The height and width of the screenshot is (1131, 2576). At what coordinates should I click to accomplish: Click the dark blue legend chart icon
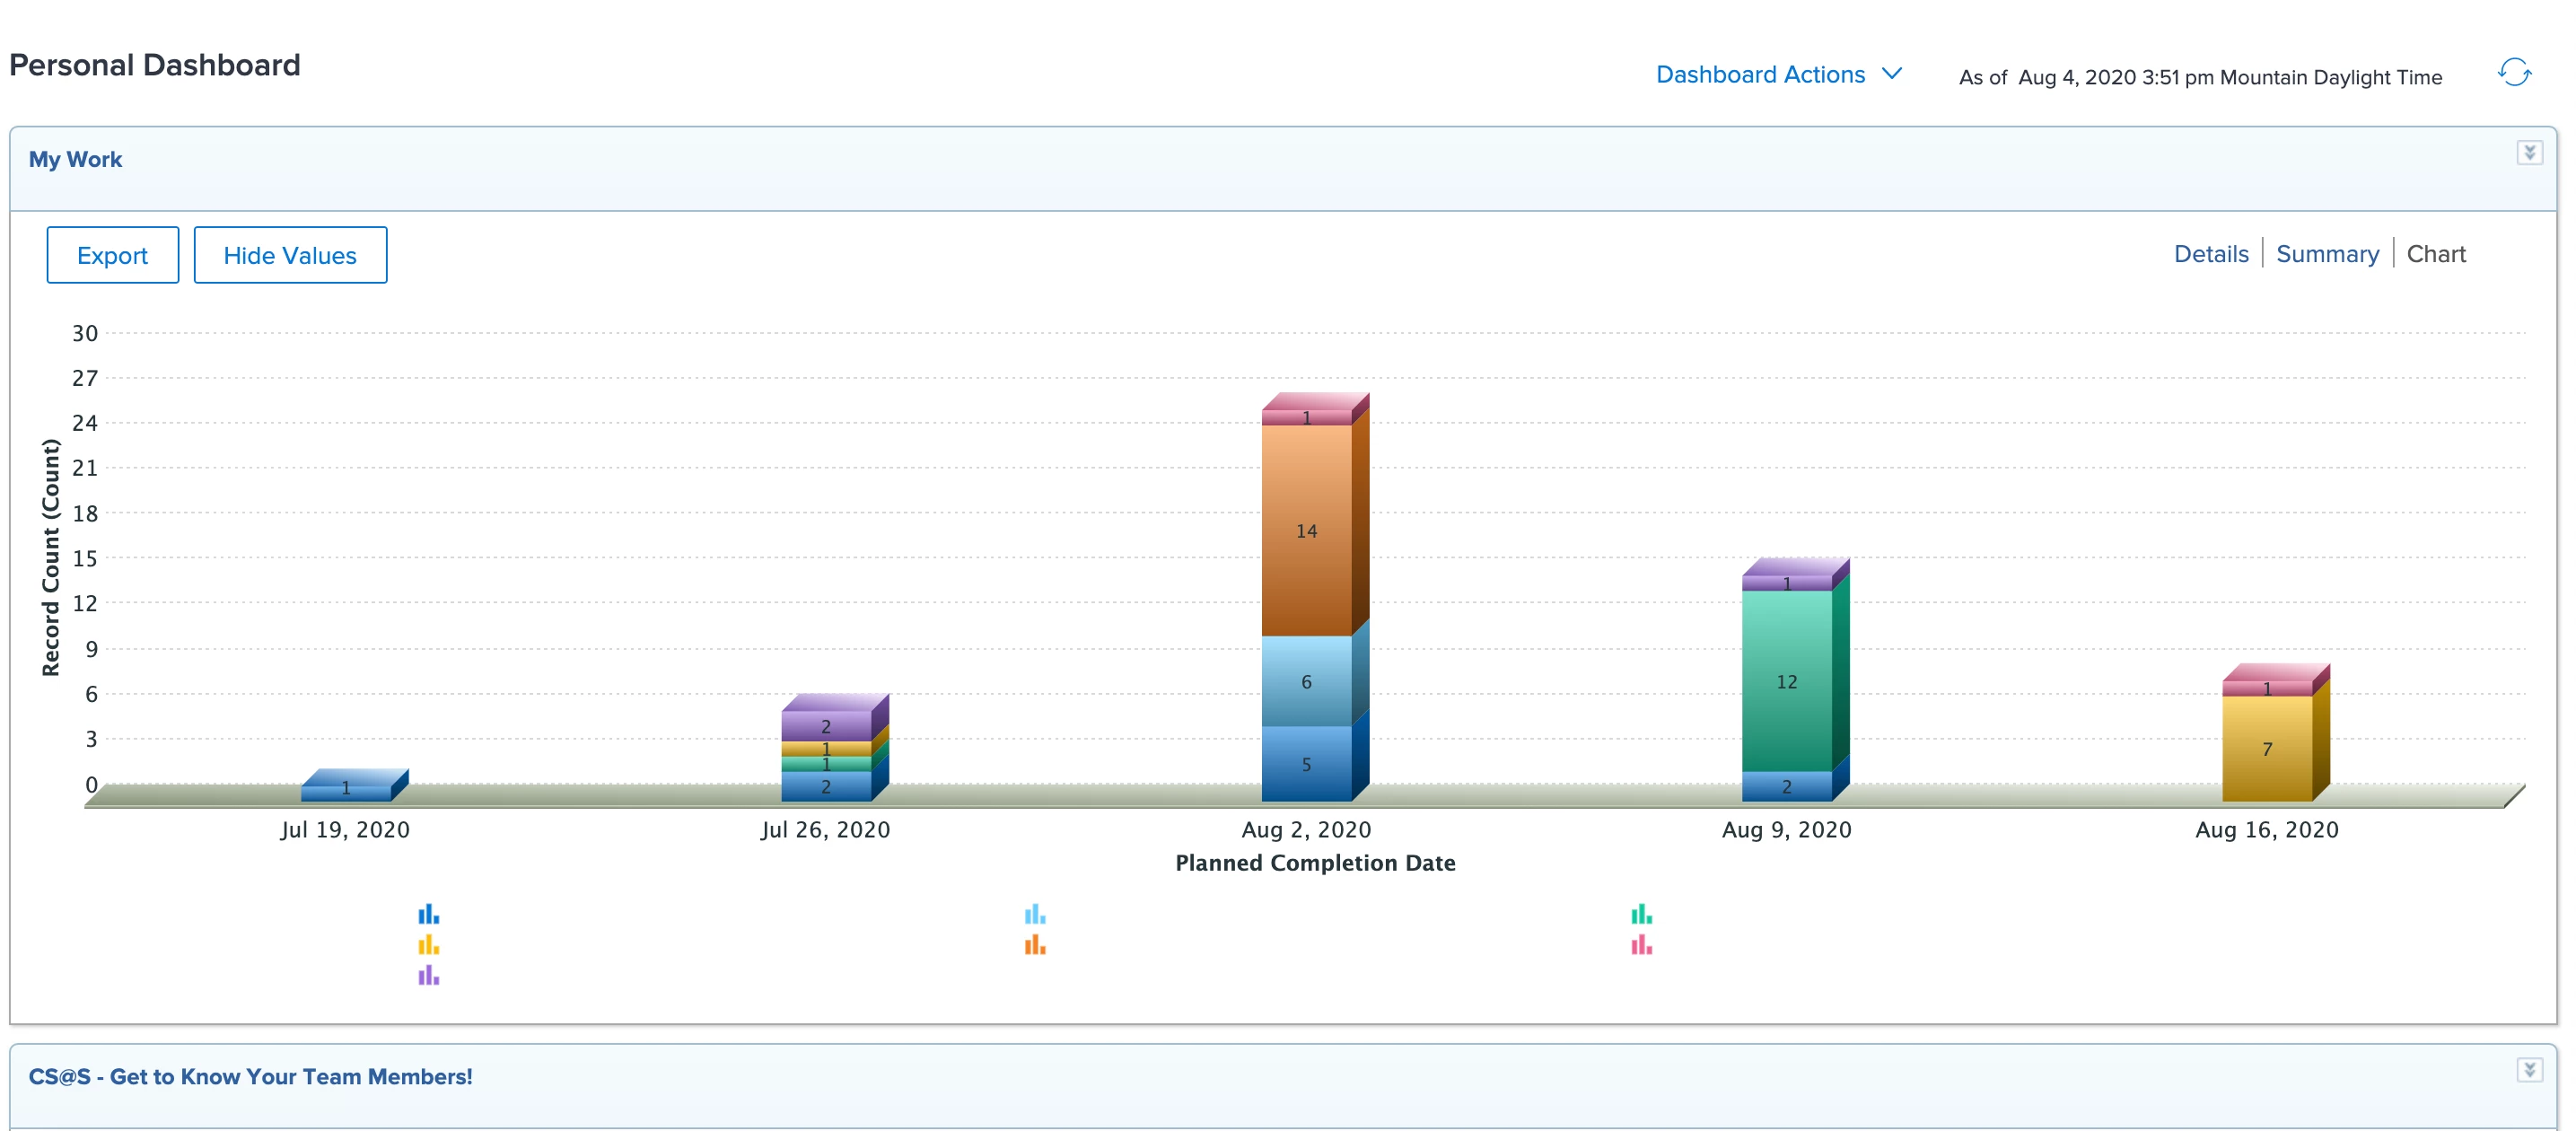pyautogui.click(x=428, y=914)
